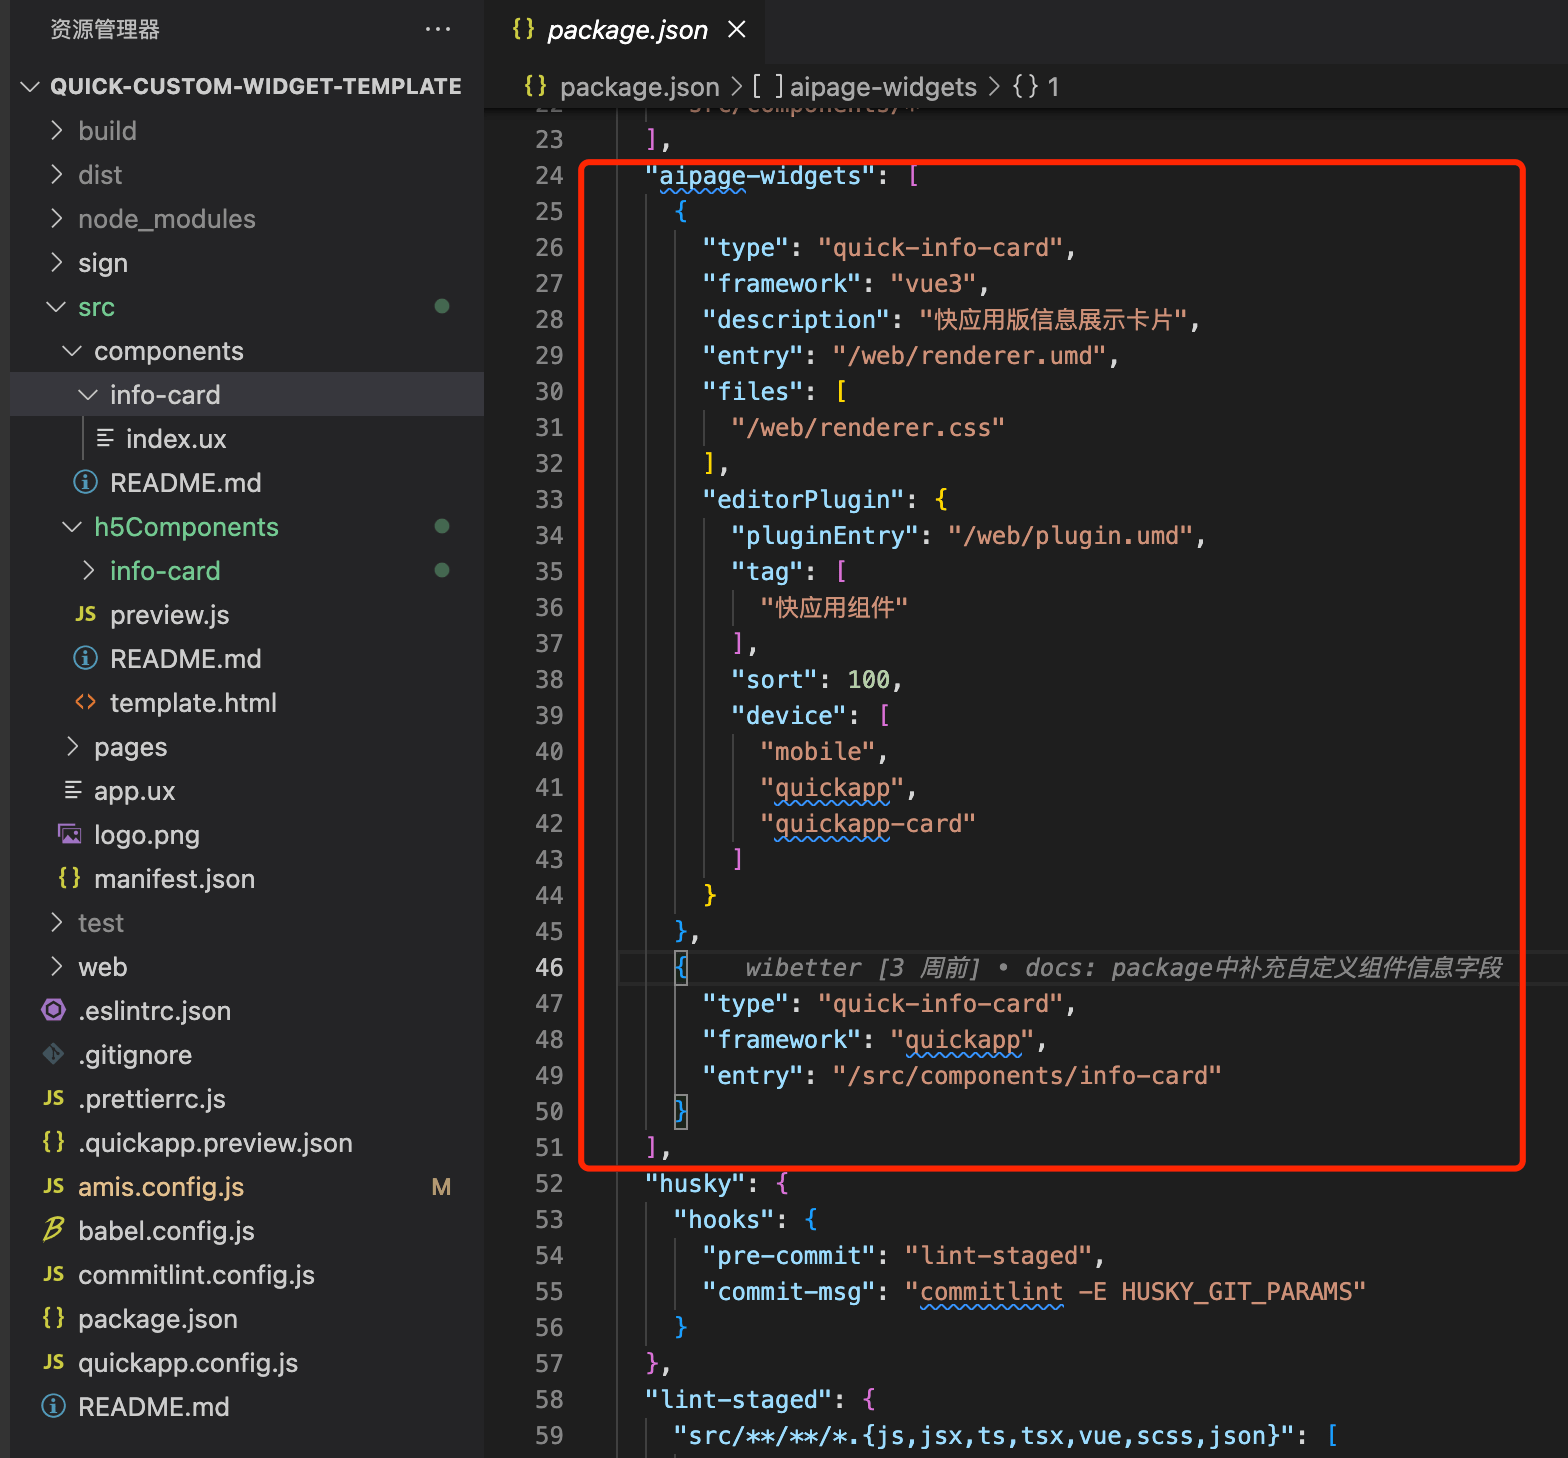
Task: Click "pluginEntry" key on line 34
Action: [825, 536]
